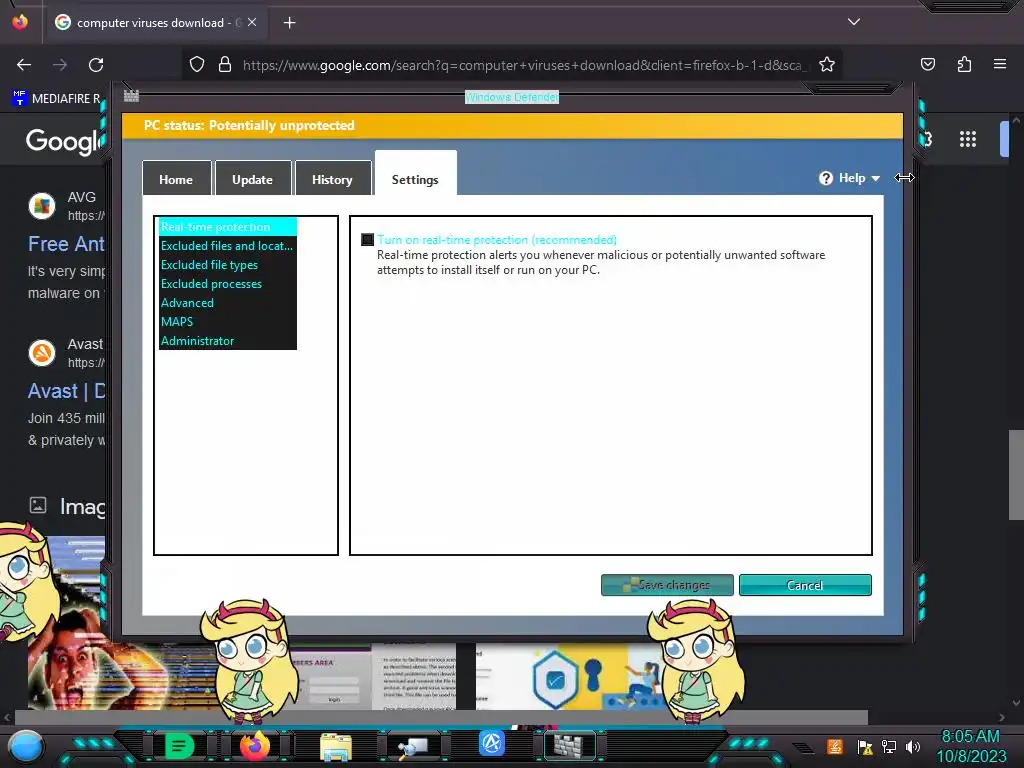This screenshot has width=1024, height=768.
Task: Enable the real-time protection checkbox
Action: 368,240
